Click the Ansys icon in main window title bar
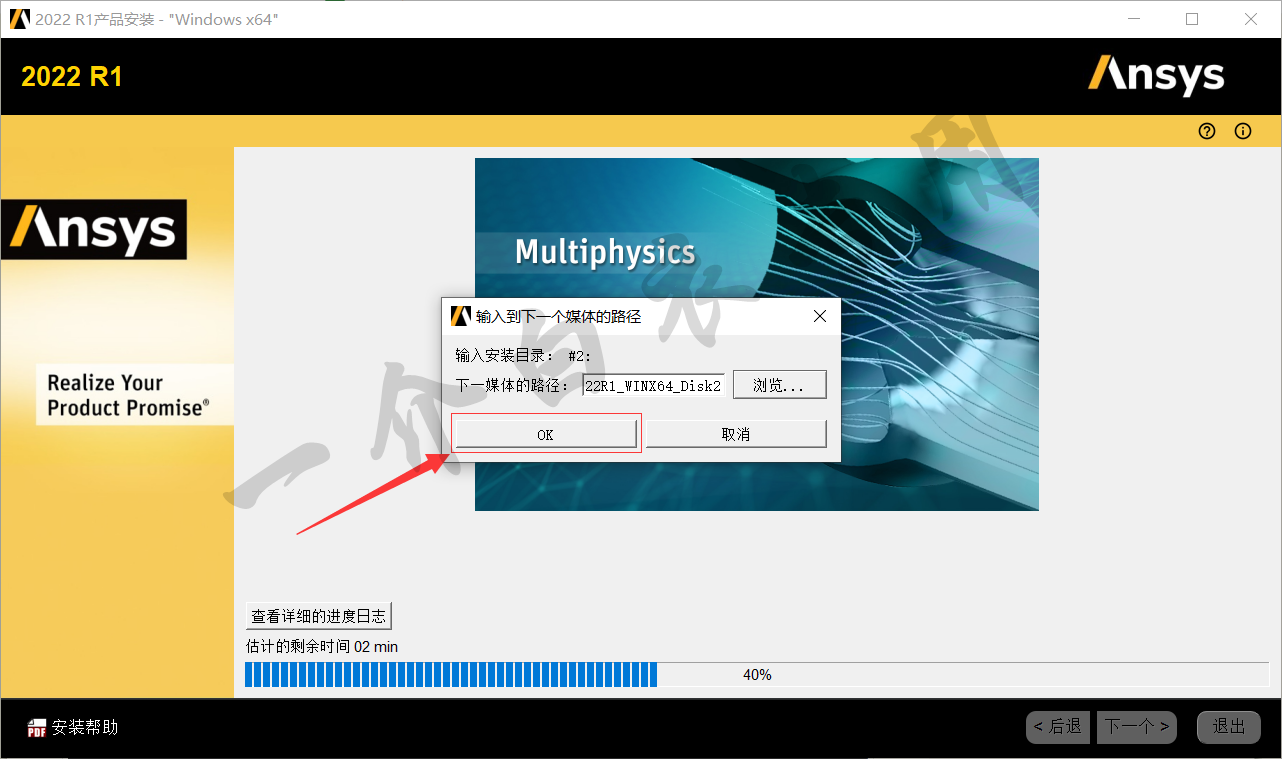Viewport: 1282px width, 759px height. (x=19, y=19)
